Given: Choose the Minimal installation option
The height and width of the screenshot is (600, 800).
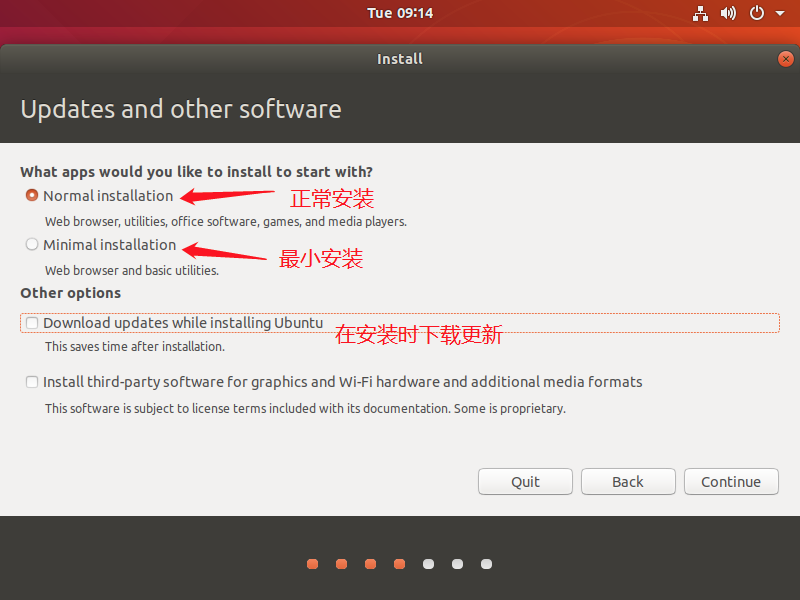Looking at the screenshot, I should (32, 244).
